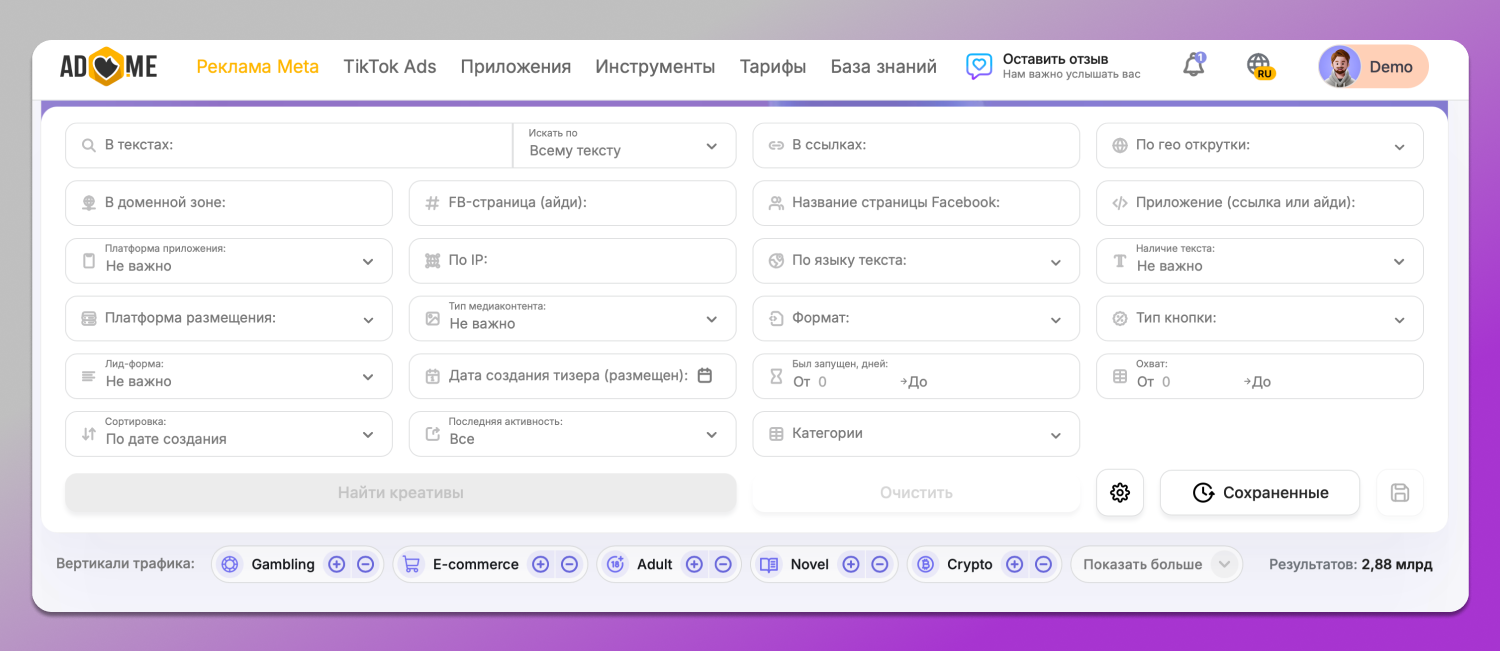Include Gambling vertical with plus button
The width and height of the screenshot is (1500, 651).
pyautogui.click(x=337, y=564)
